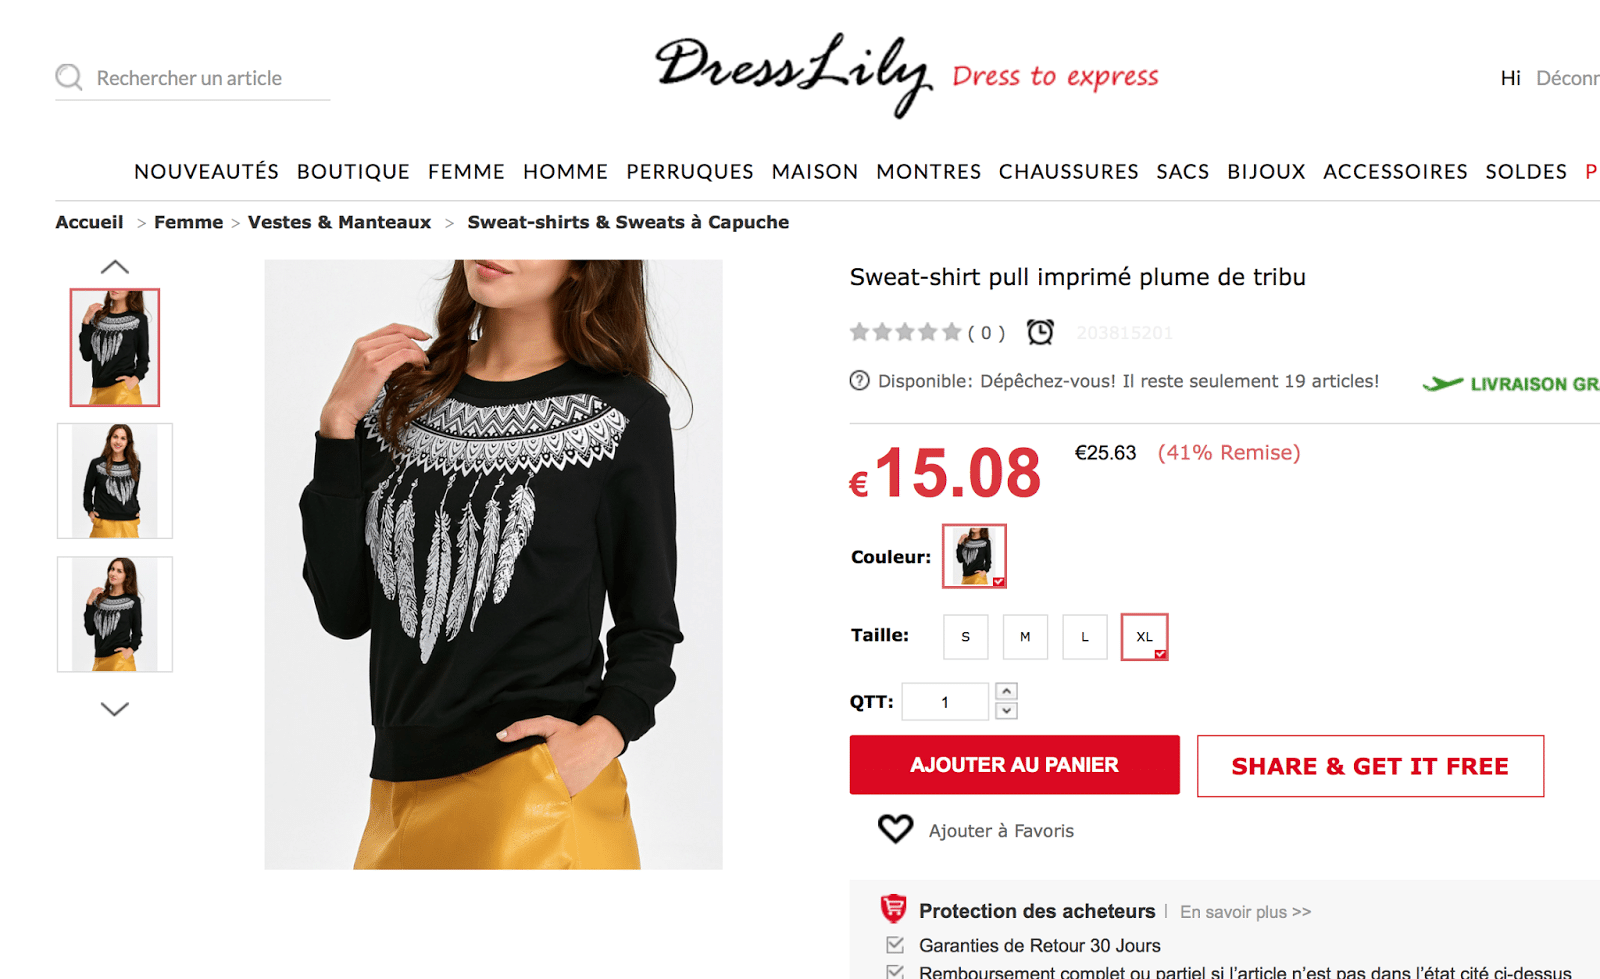The height and width of the screenshot is (979, 1600).
Task: Select size S
Action: [966, 637]
